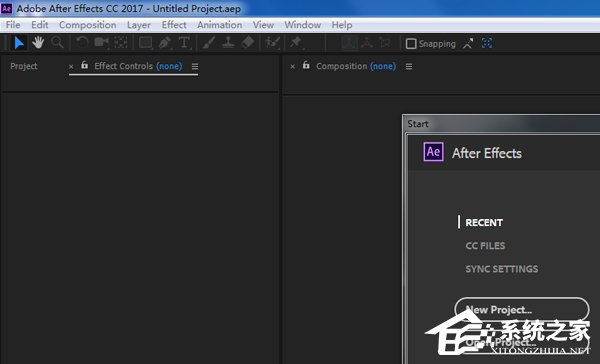Screen dimensions: 600x364
Task: Enable the Snapping checkbox
Action: point(411,44)
